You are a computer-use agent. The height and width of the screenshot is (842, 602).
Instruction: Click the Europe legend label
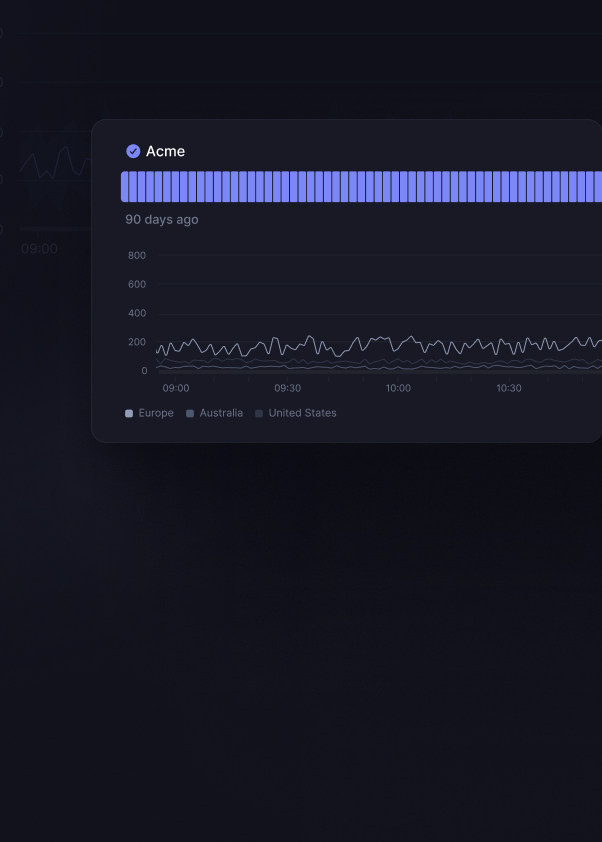[156, 413]
